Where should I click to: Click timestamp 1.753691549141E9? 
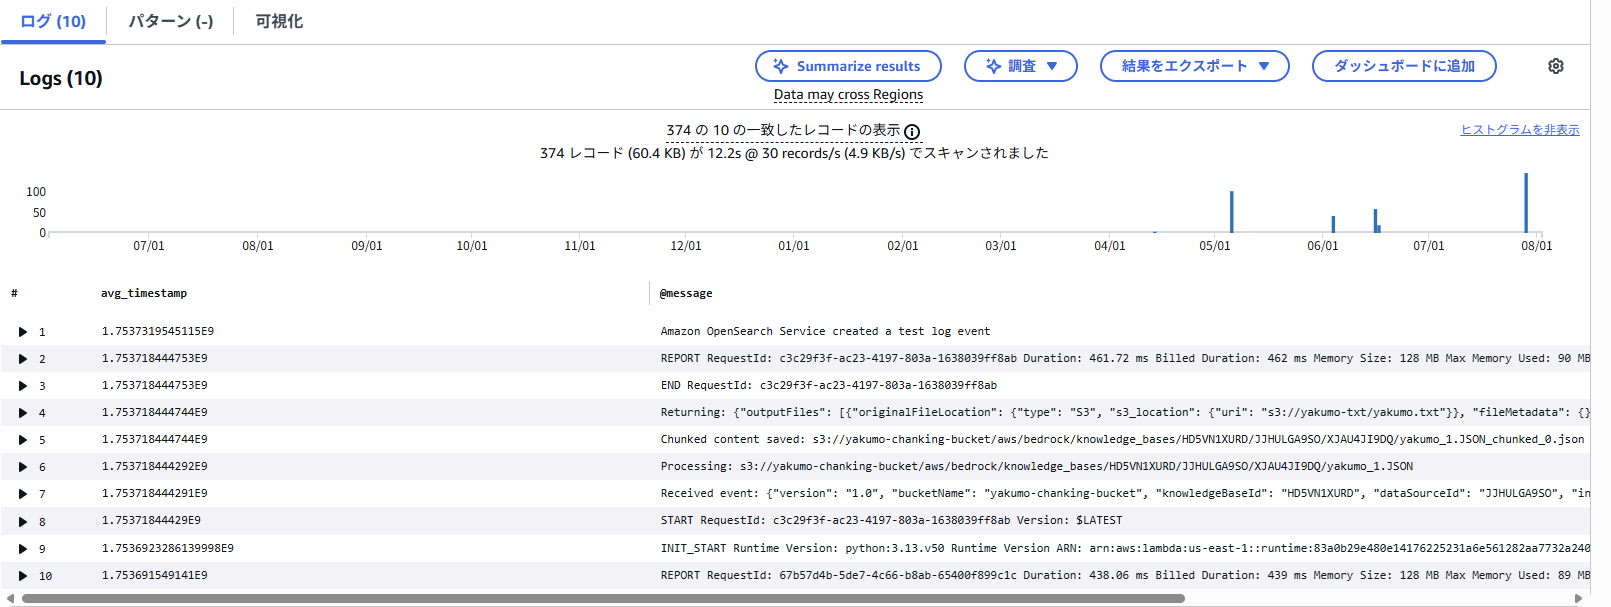[155, 575]
